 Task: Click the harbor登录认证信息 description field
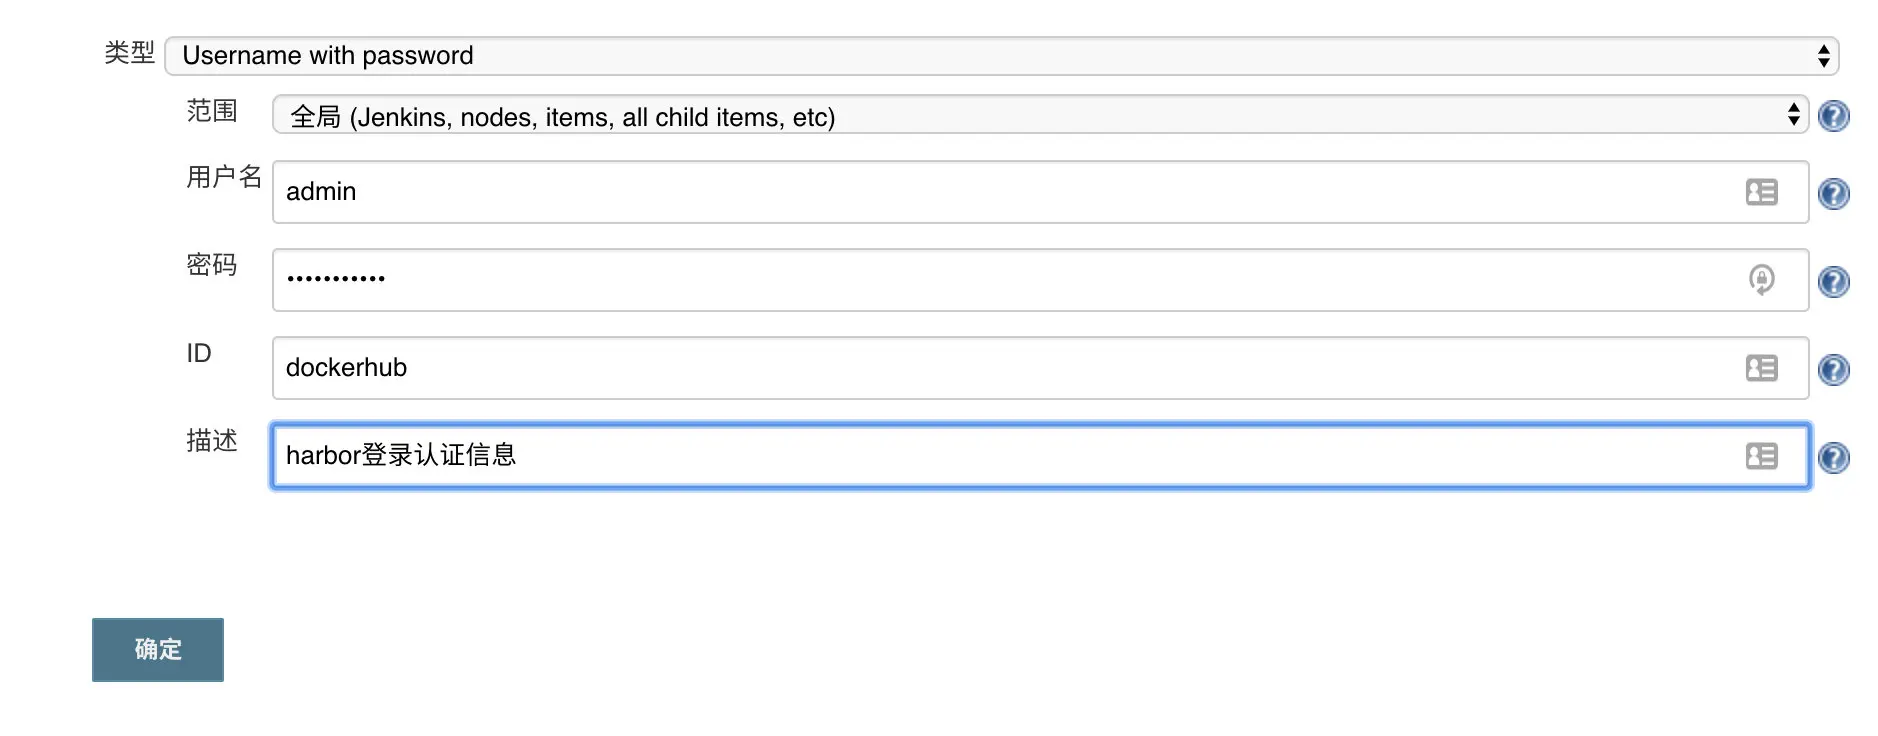[700, 455]
